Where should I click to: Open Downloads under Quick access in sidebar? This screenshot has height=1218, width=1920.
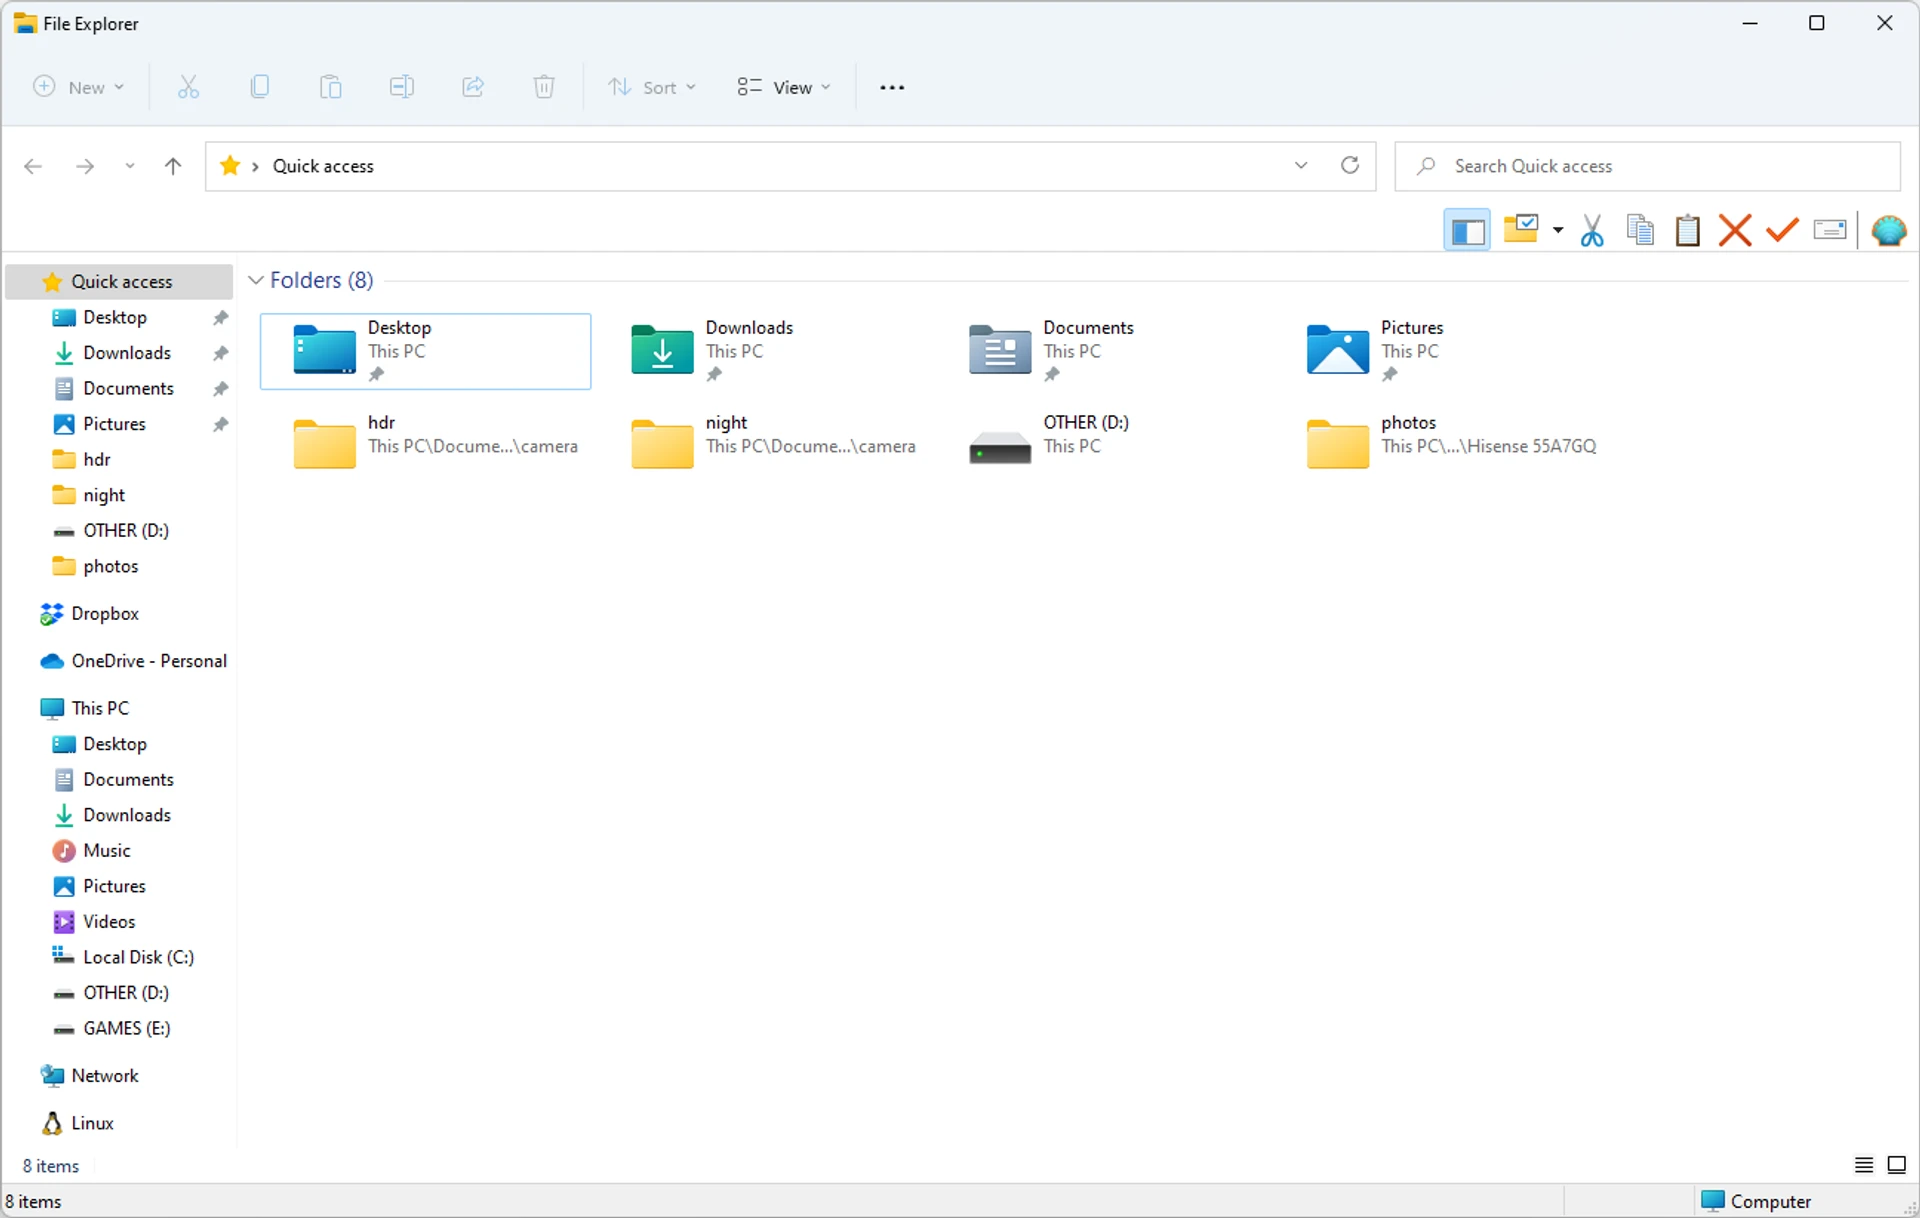(127, 353)
